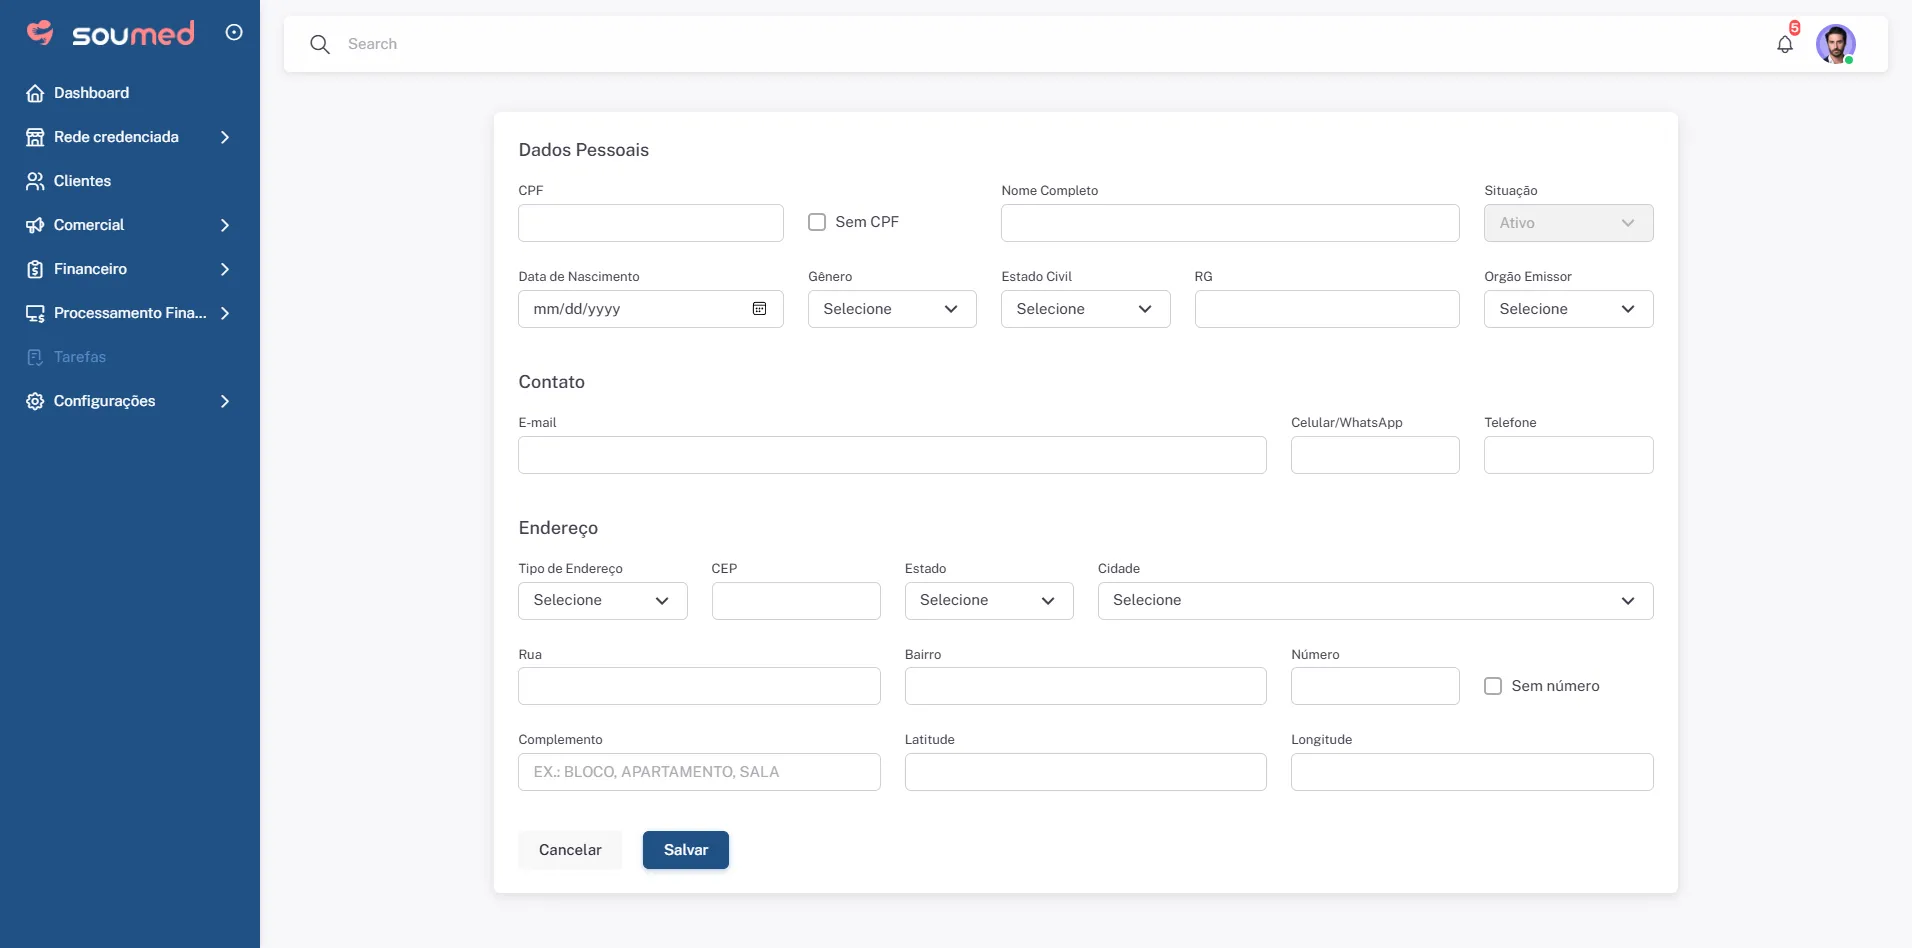1912x948 pixels.
Task: Expand the Cidade dropdown
Action: pyautogui.click(x=1375, y=601)
